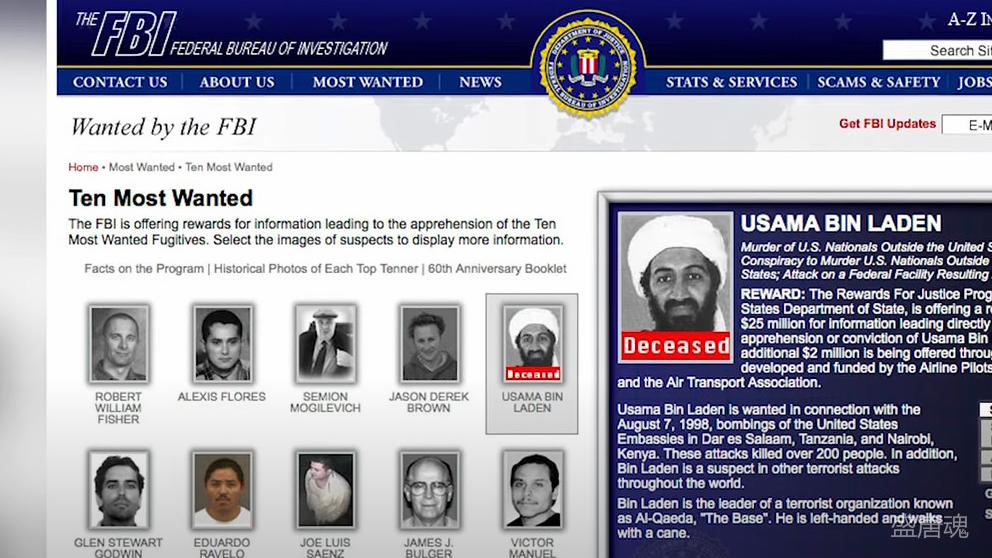
Task: Open Facts on the Program link
Action: 144,269
